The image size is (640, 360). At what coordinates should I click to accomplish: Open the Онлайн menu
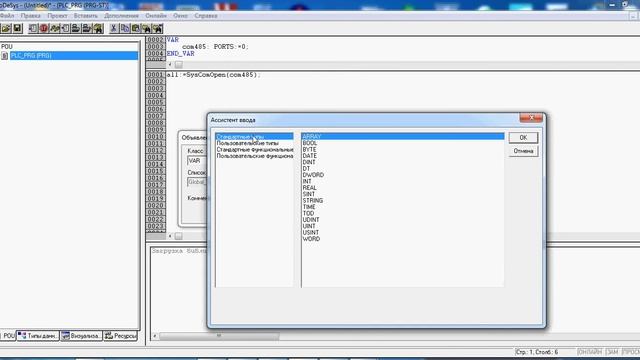point(156,16)
